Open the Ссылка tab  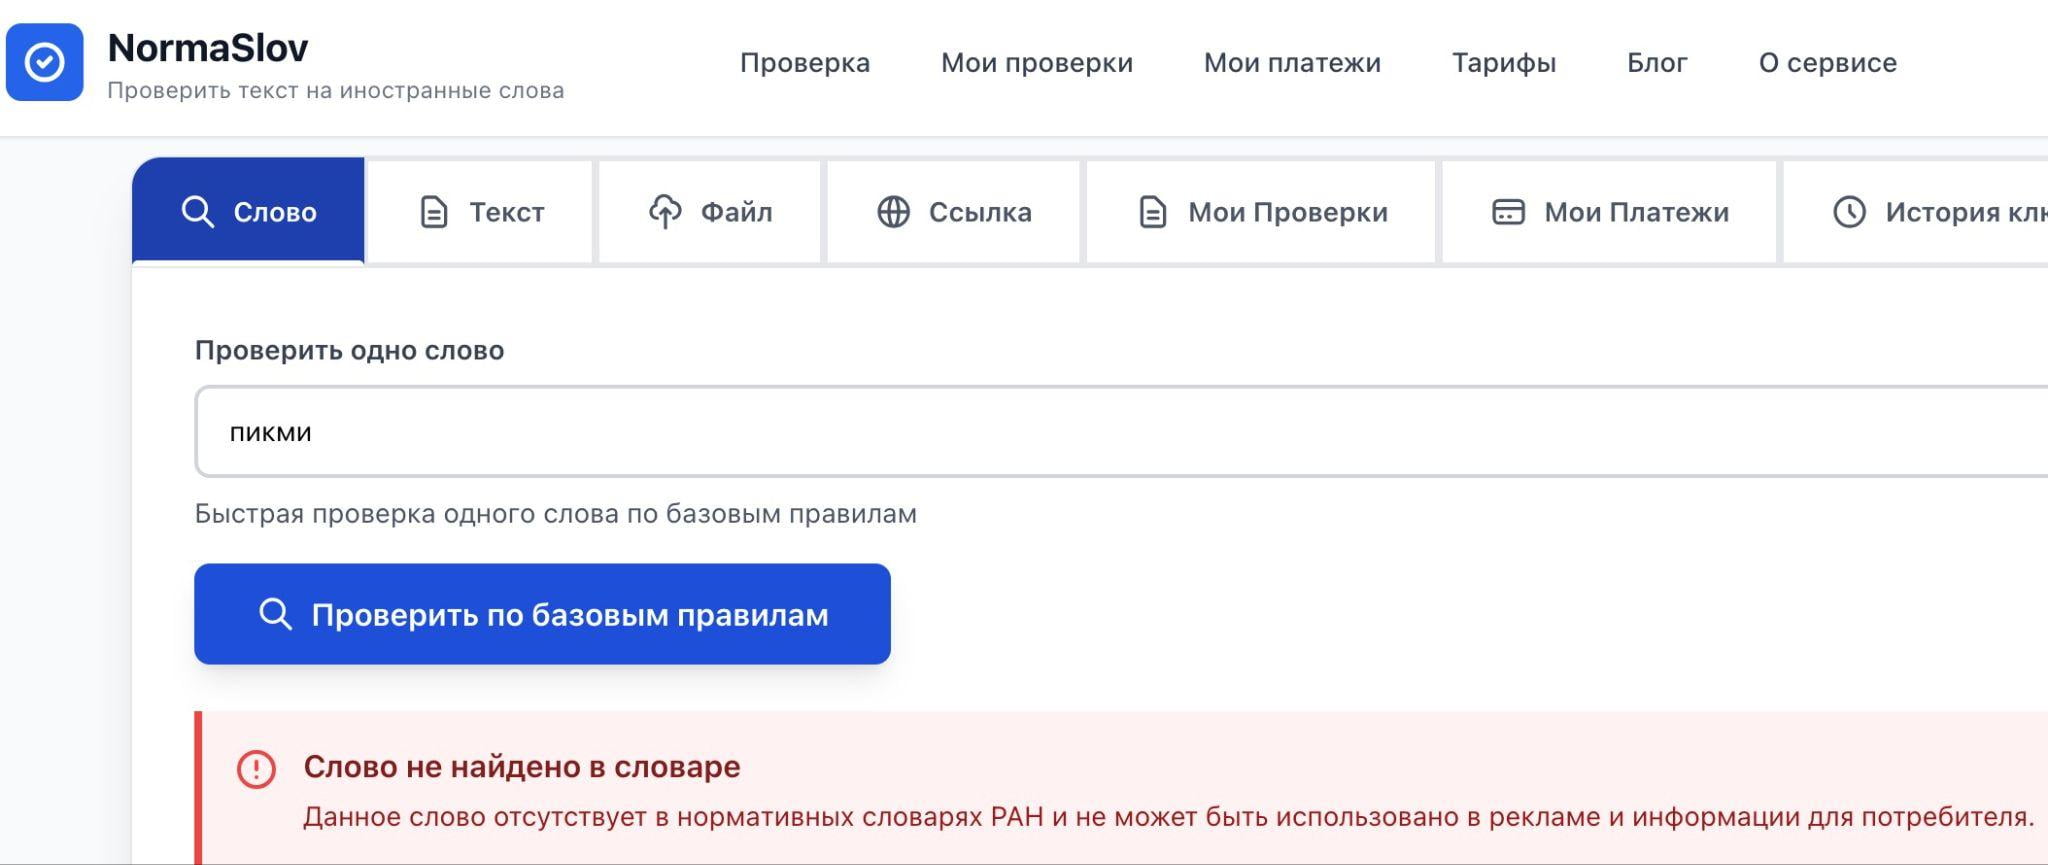(x=950, y=211)
